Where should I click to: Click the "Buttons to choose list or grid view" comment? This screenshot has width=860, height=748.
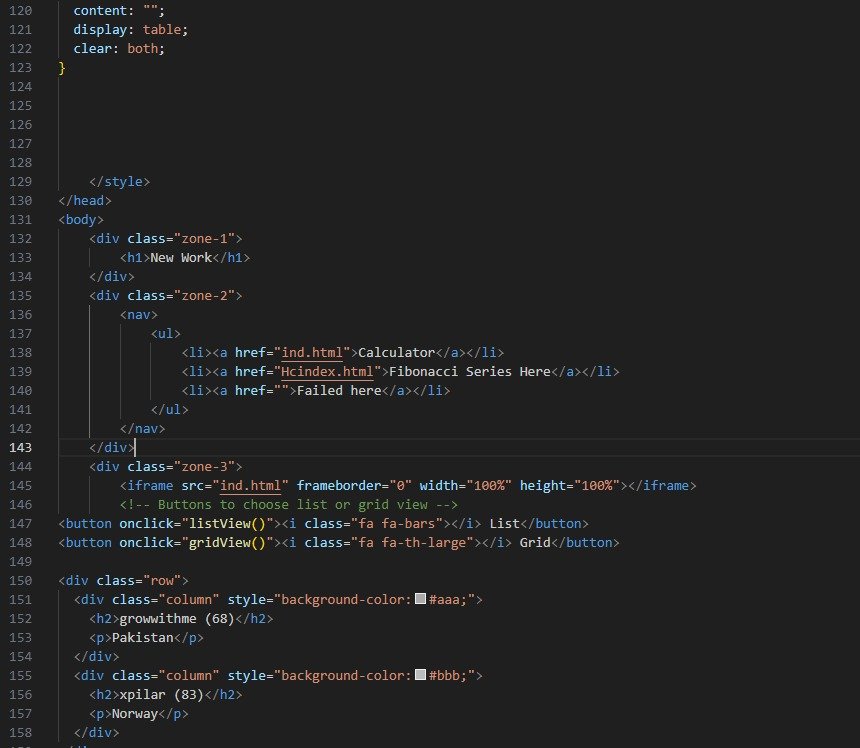pos(288,505)
